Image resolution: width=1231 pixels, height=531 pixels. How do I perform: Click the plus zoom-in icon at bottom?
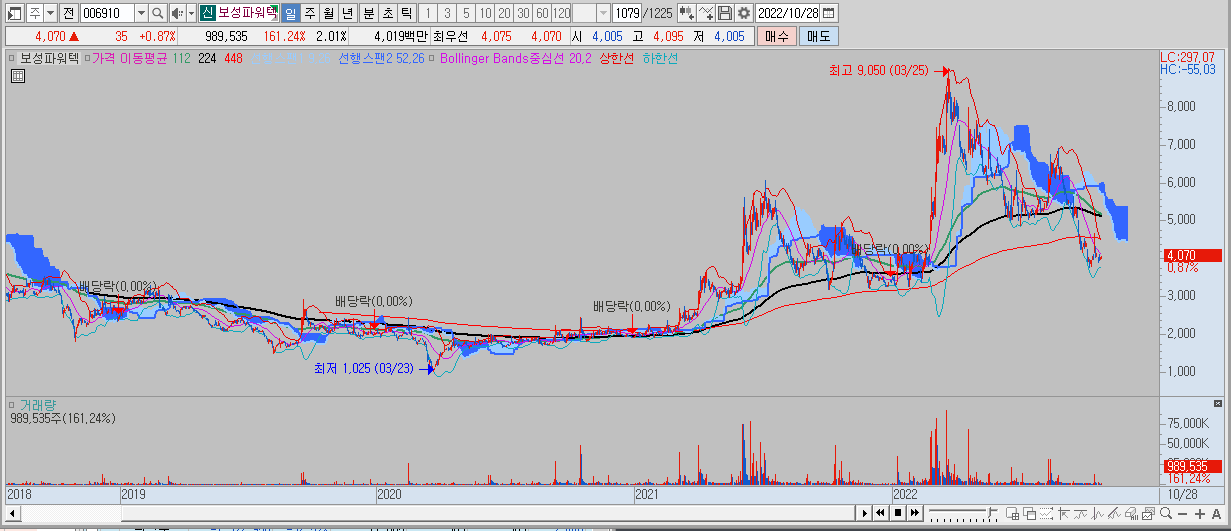(x=1200, y=513)
